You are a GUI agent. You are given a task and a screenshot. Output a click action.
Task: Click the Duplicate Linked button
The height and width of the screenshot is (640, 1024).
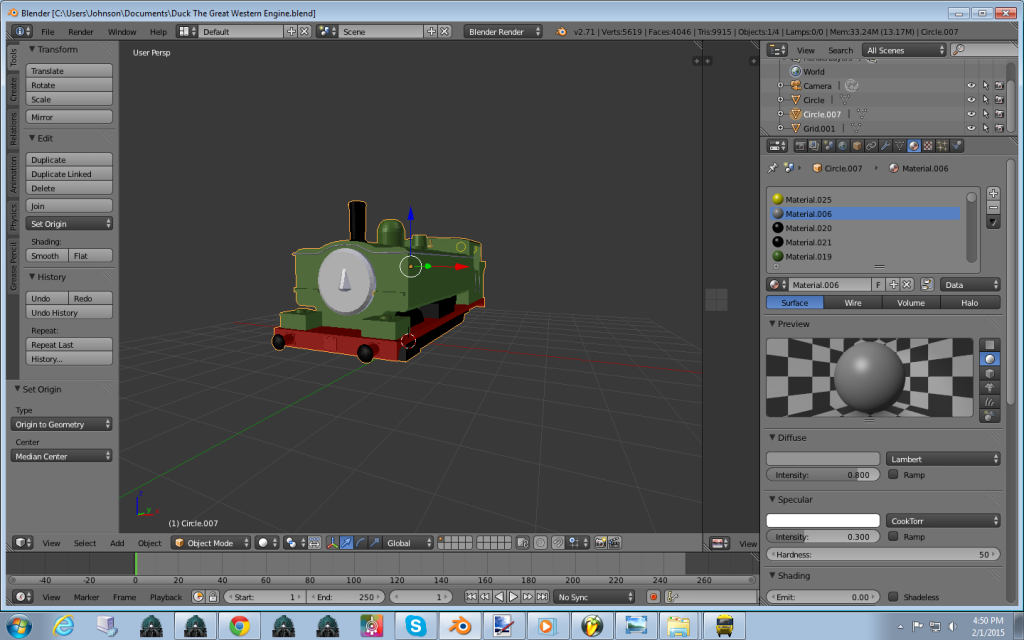[x=69, y=174]
